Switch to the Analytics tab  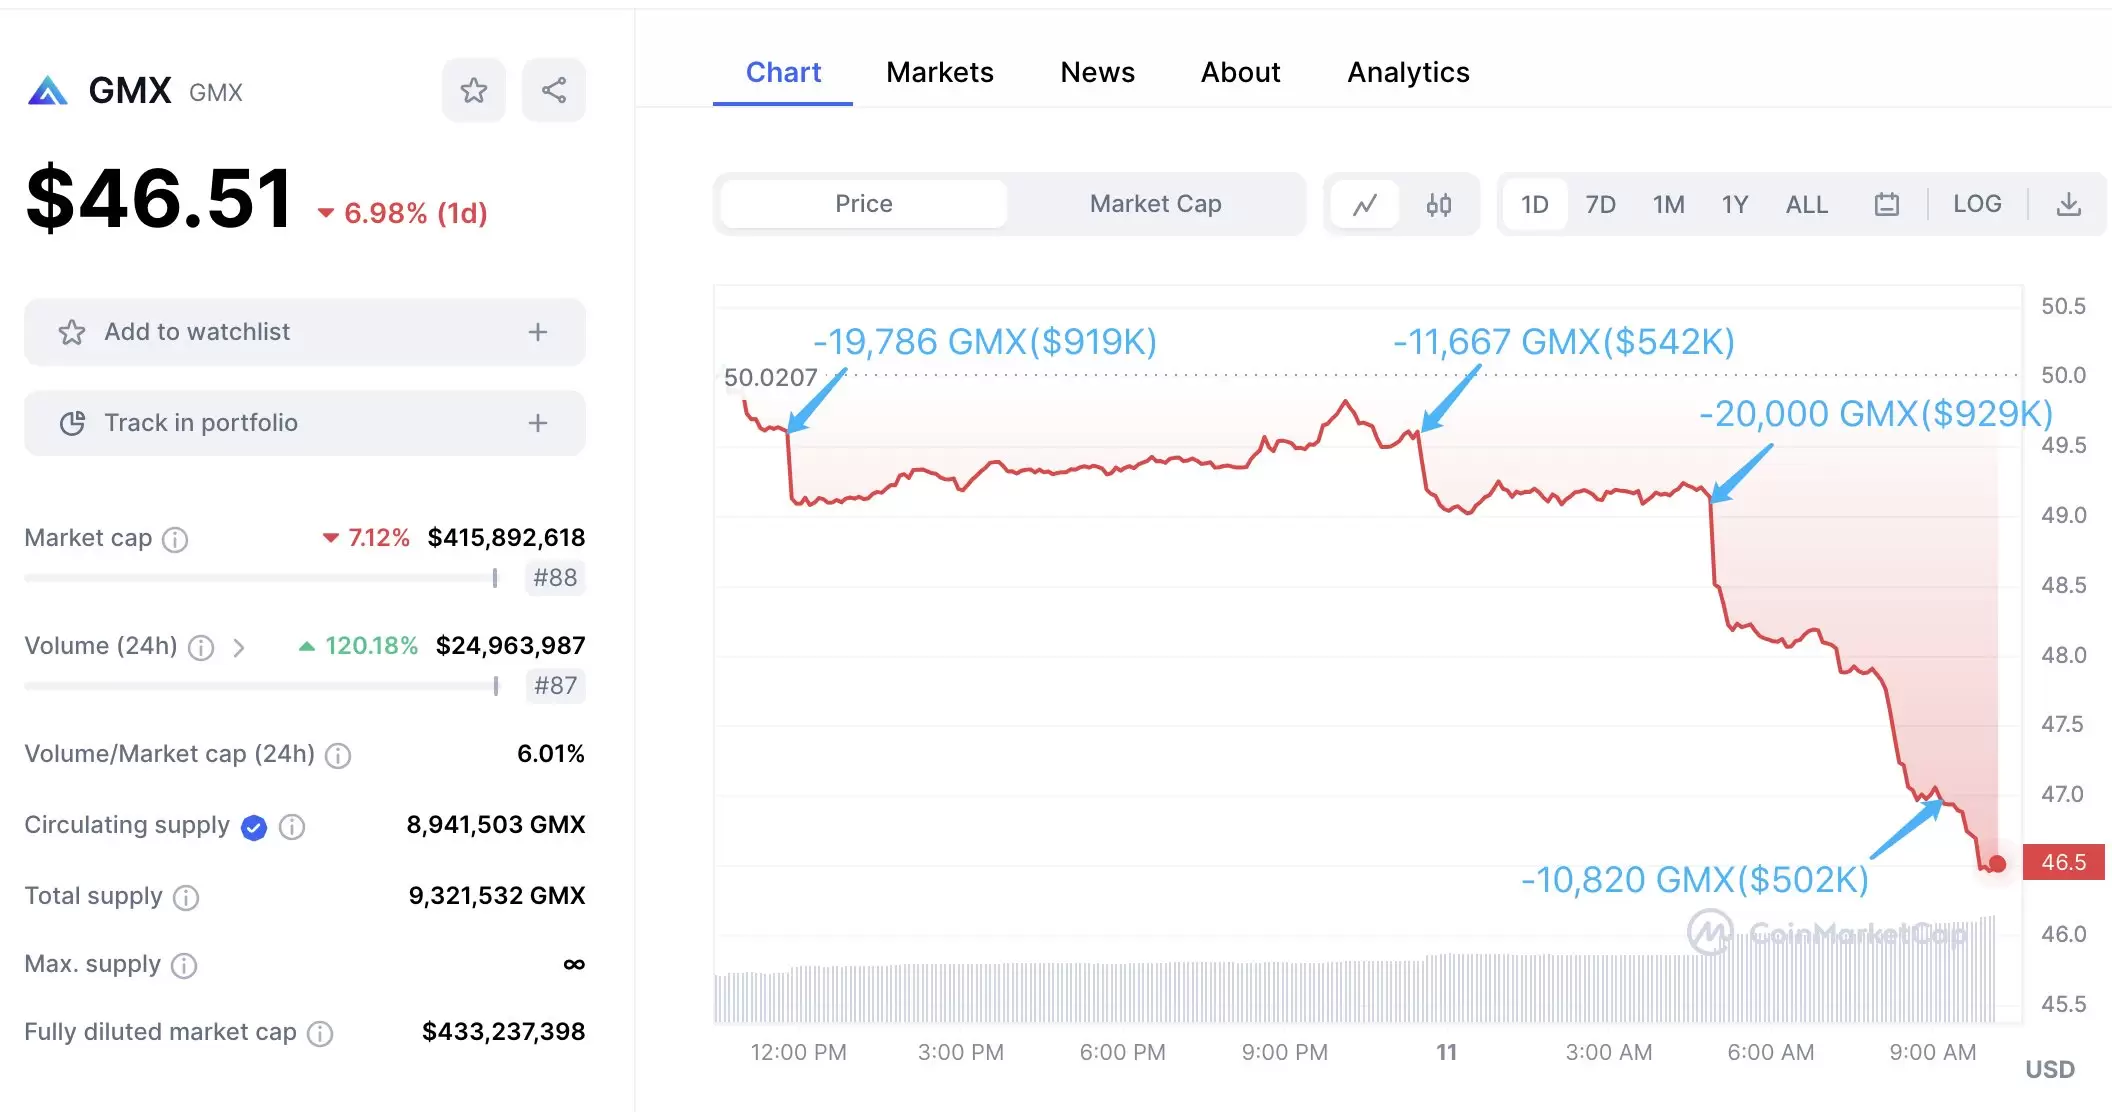1407,73
